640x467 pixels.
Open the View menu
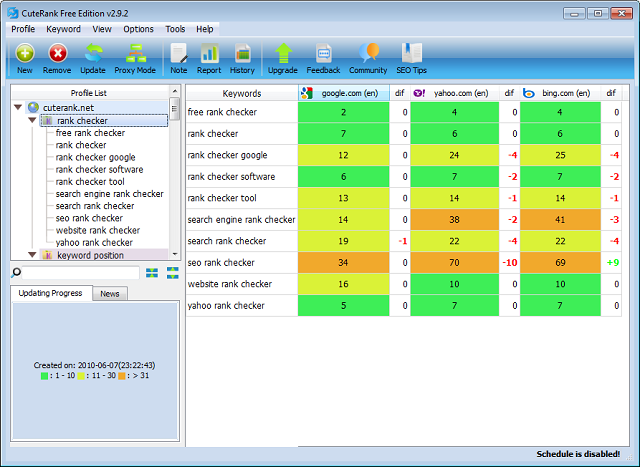pos(102,29)
